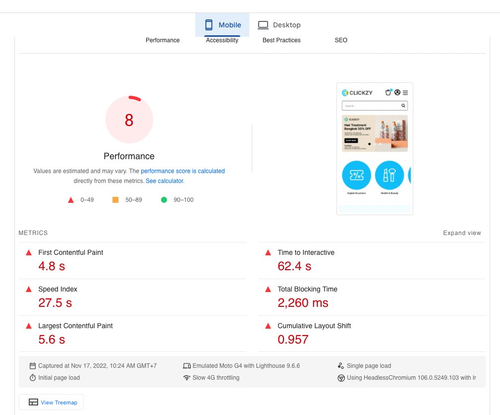Jump to the Accessibility category
This screenshot has width=500, height=415.
(222, 40)
